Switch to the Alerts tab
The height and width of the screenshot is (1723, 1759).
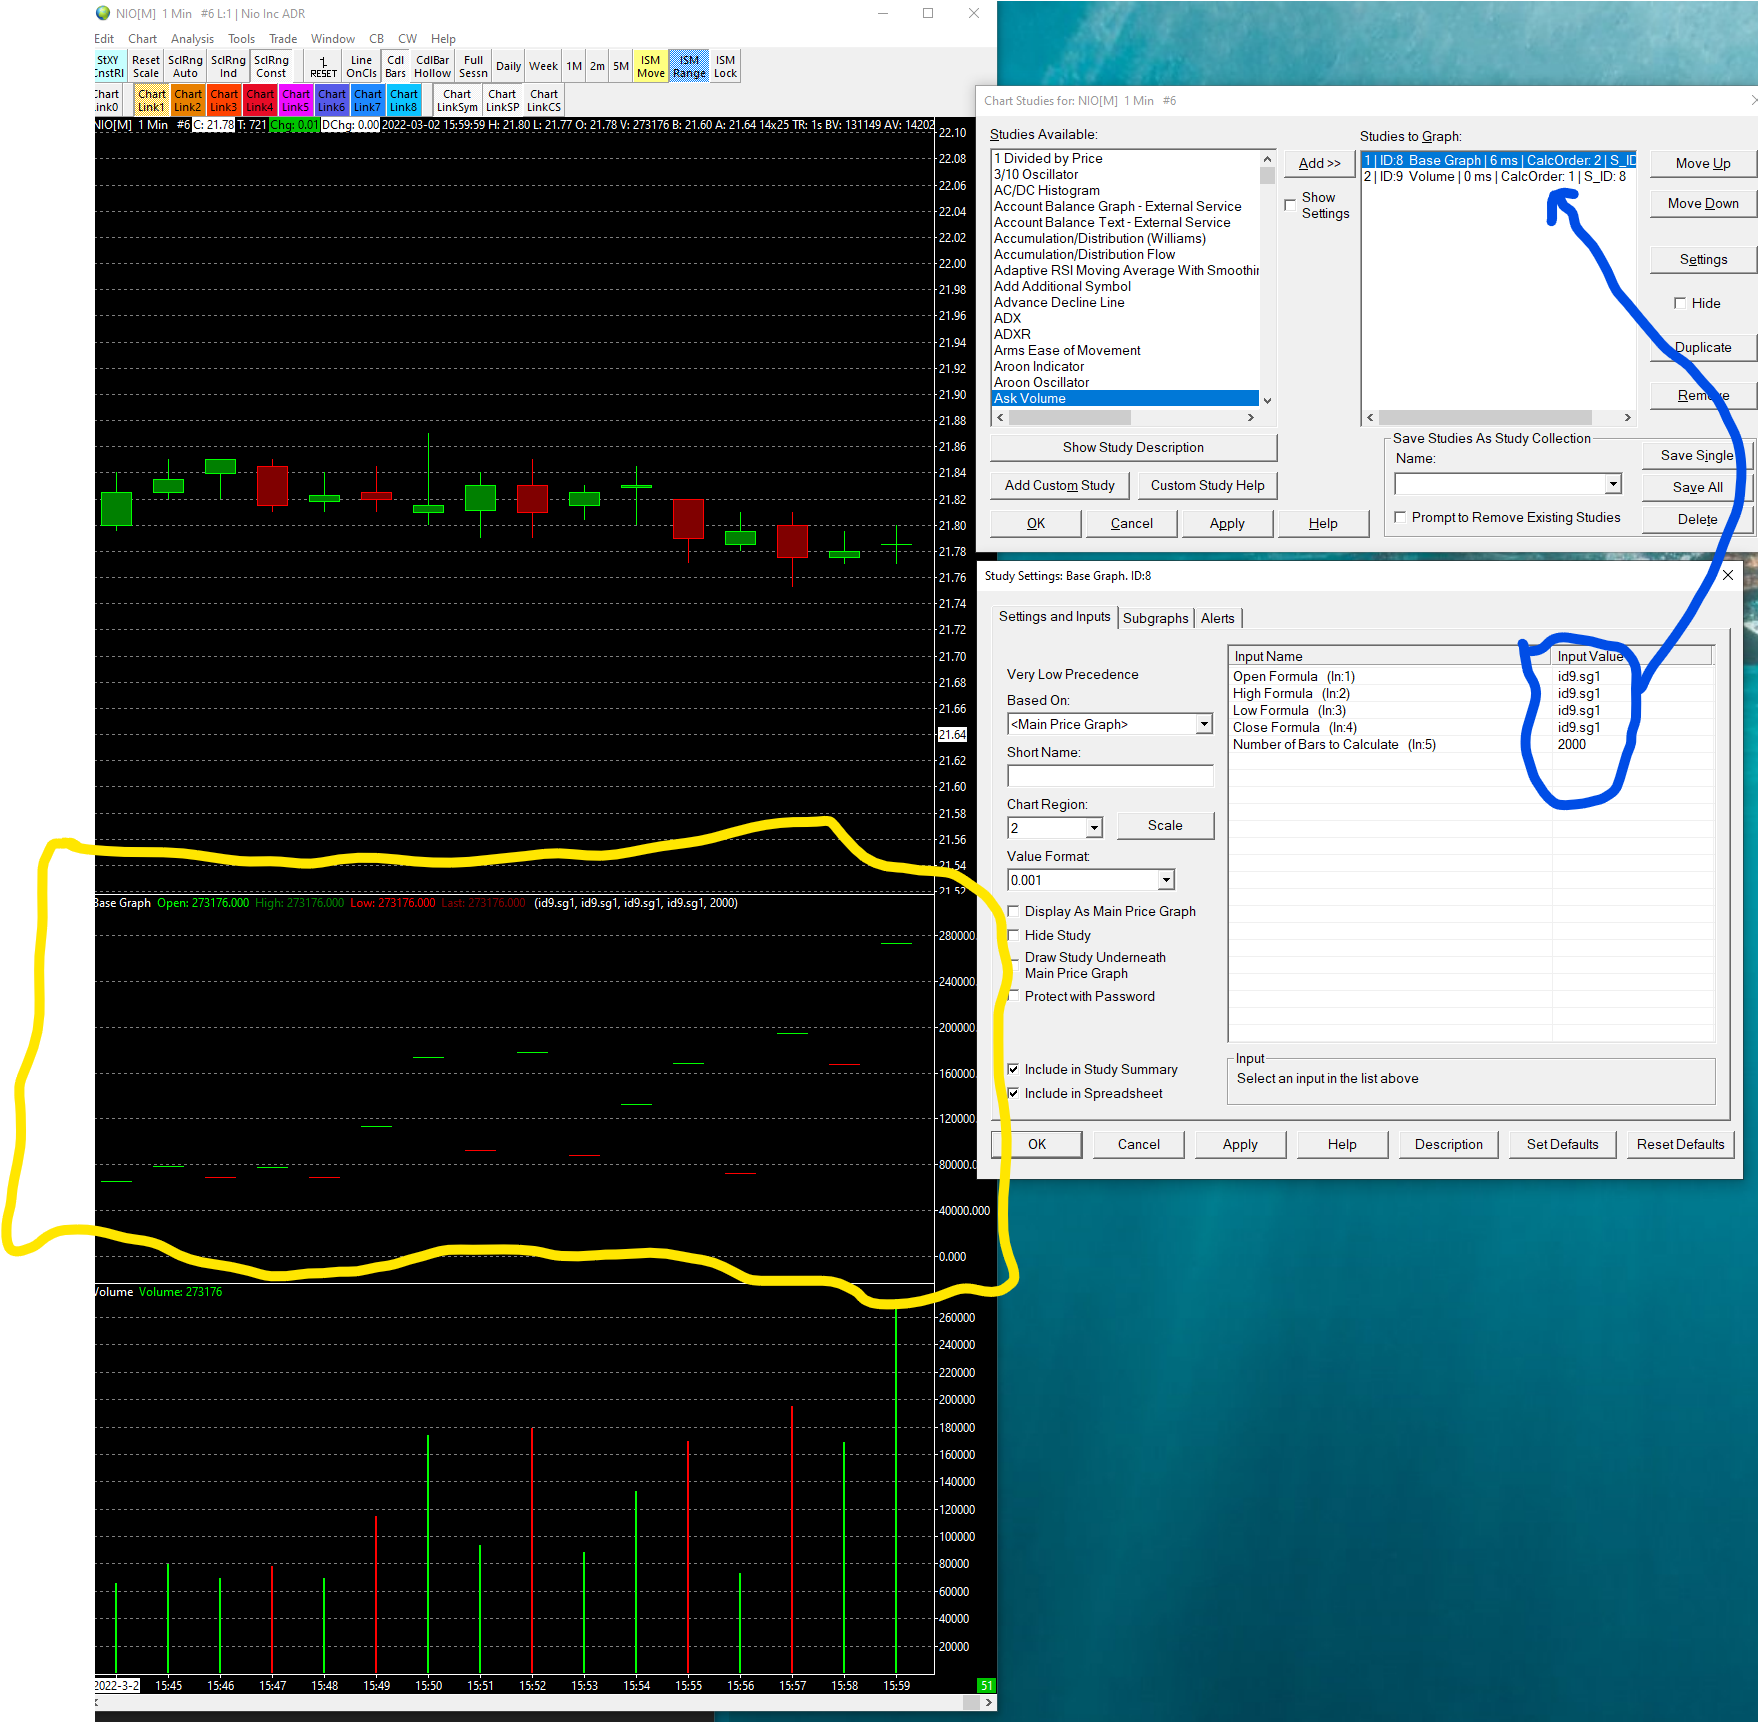(x=1217, y=618)
